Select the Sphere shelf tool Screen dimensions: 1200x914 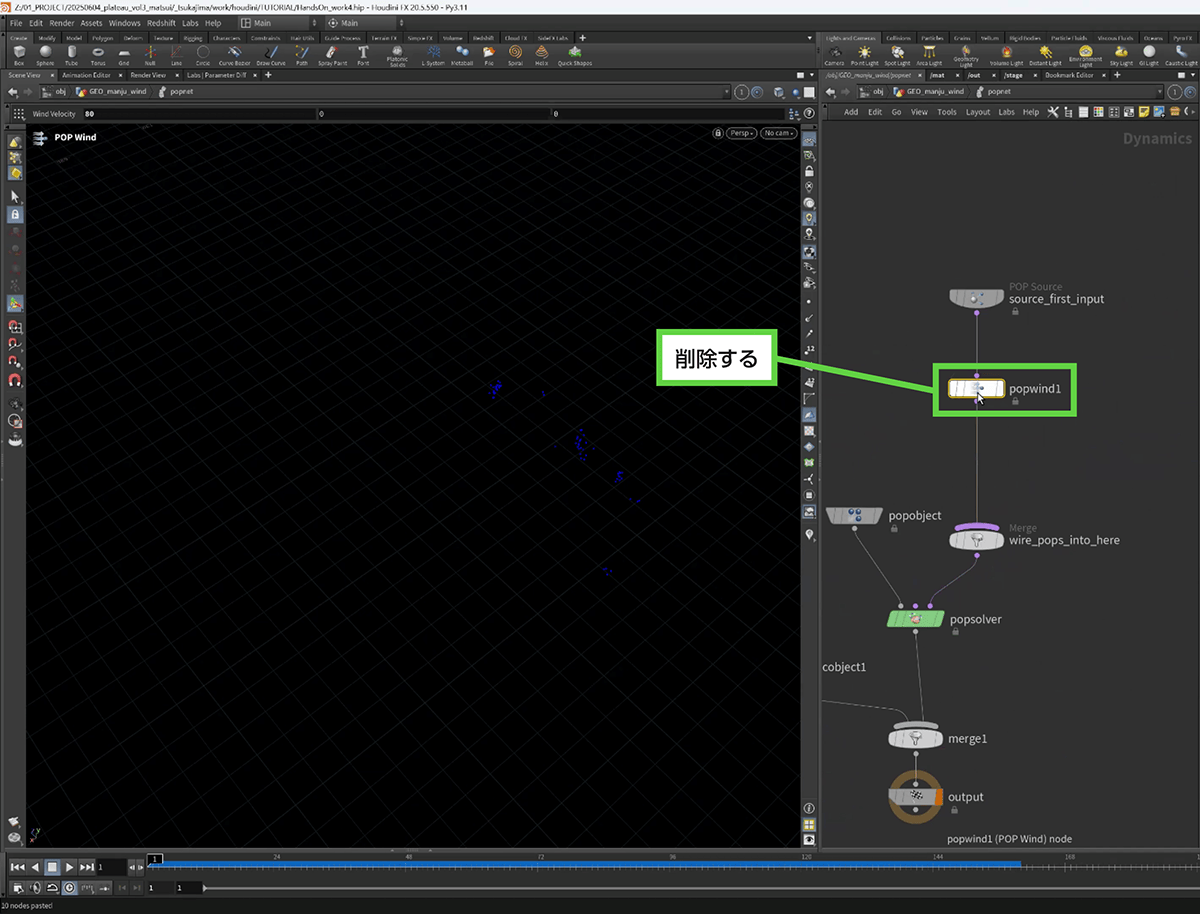click(x=45, y=53)
